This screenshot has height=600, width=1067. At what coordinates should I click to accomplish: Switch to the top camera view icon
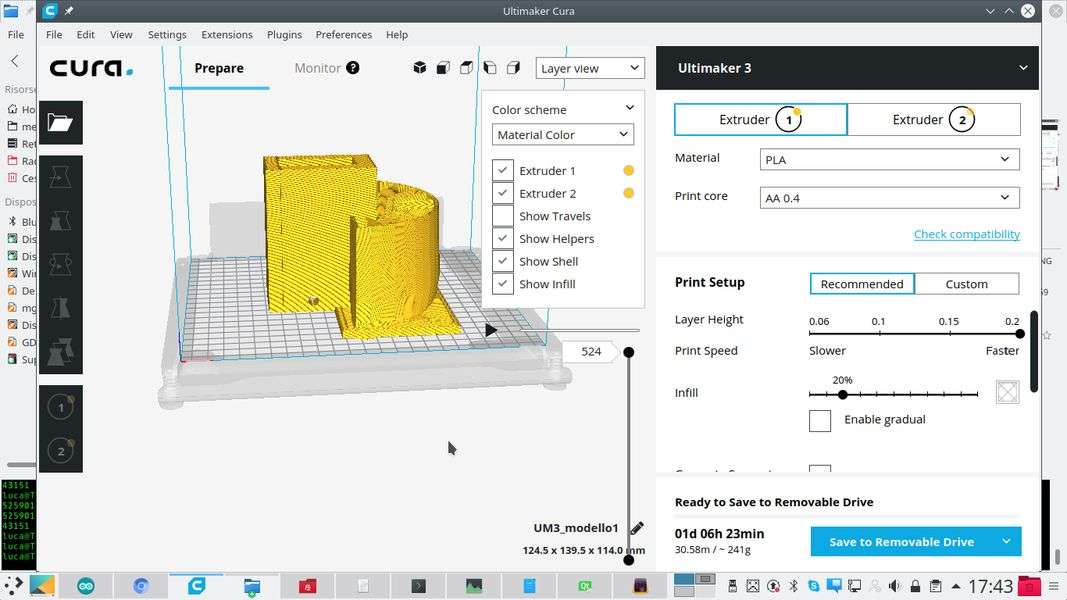466,68
